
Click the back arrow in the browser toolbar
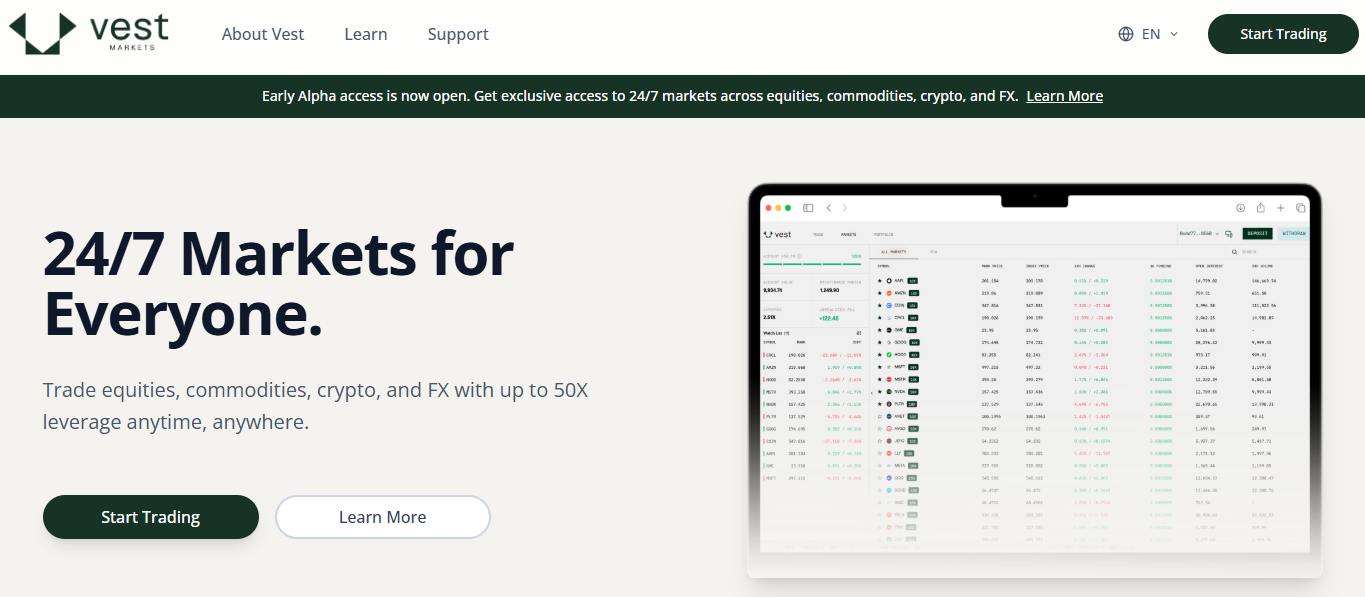pyautogui.click(x=828, y=208)
